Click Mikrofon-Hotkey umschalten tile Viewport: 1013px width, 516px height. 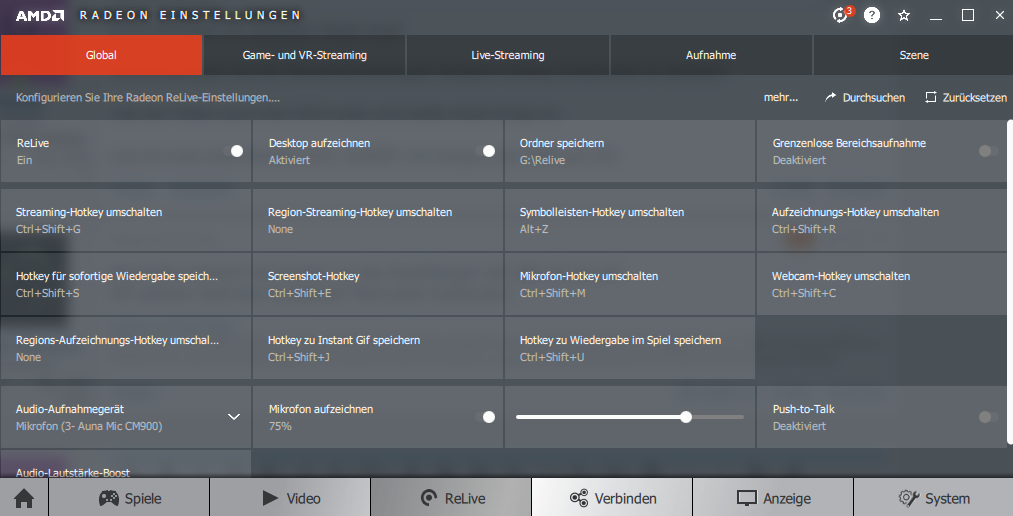(630, 284)
